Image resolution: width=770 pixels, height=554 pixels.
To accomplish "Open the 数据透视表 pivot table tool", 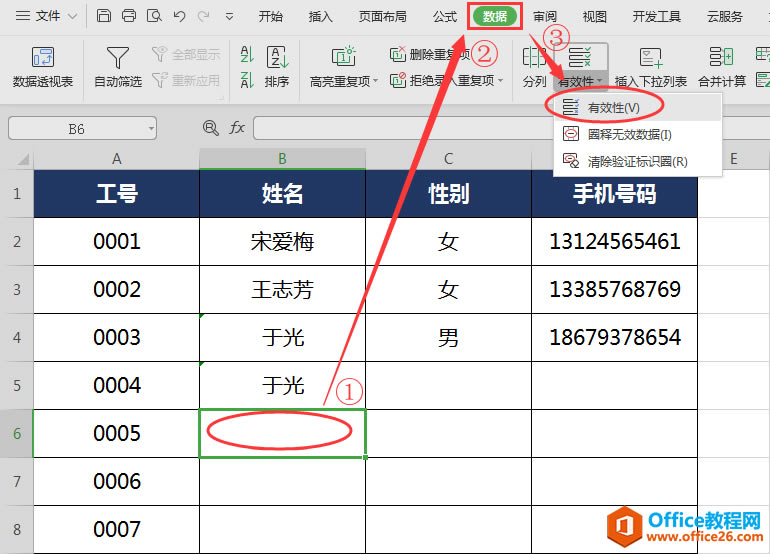I will [x=42, y=66].
